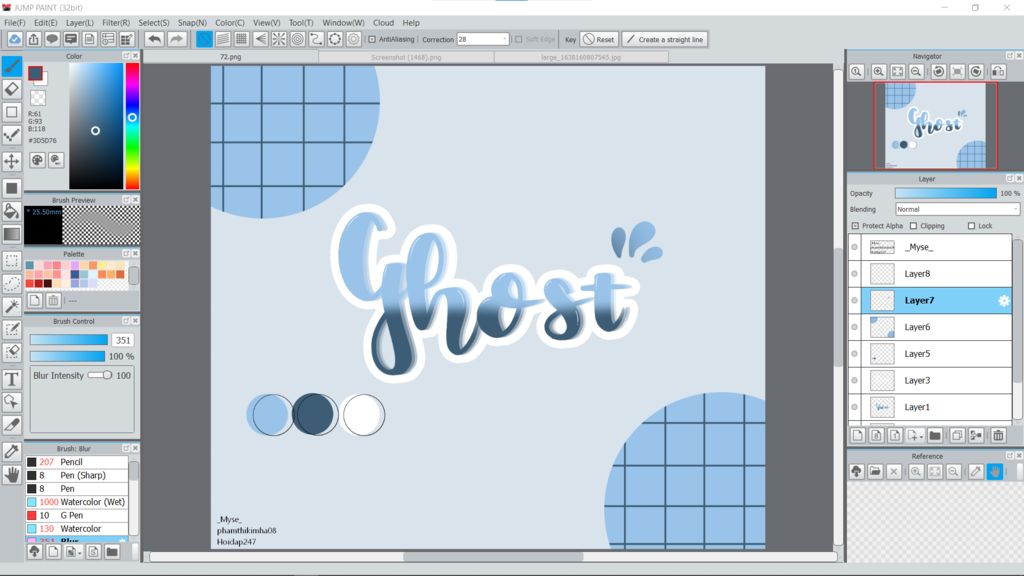The height and width of the screenshot is (576, 1024).
Task: Enable the curve snap
Action: 316,39
